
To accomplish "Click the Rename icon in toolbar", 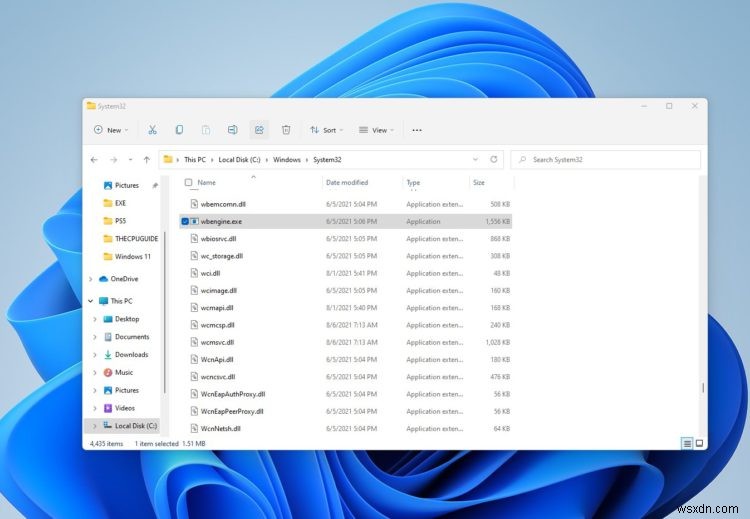I will point(232,130).
